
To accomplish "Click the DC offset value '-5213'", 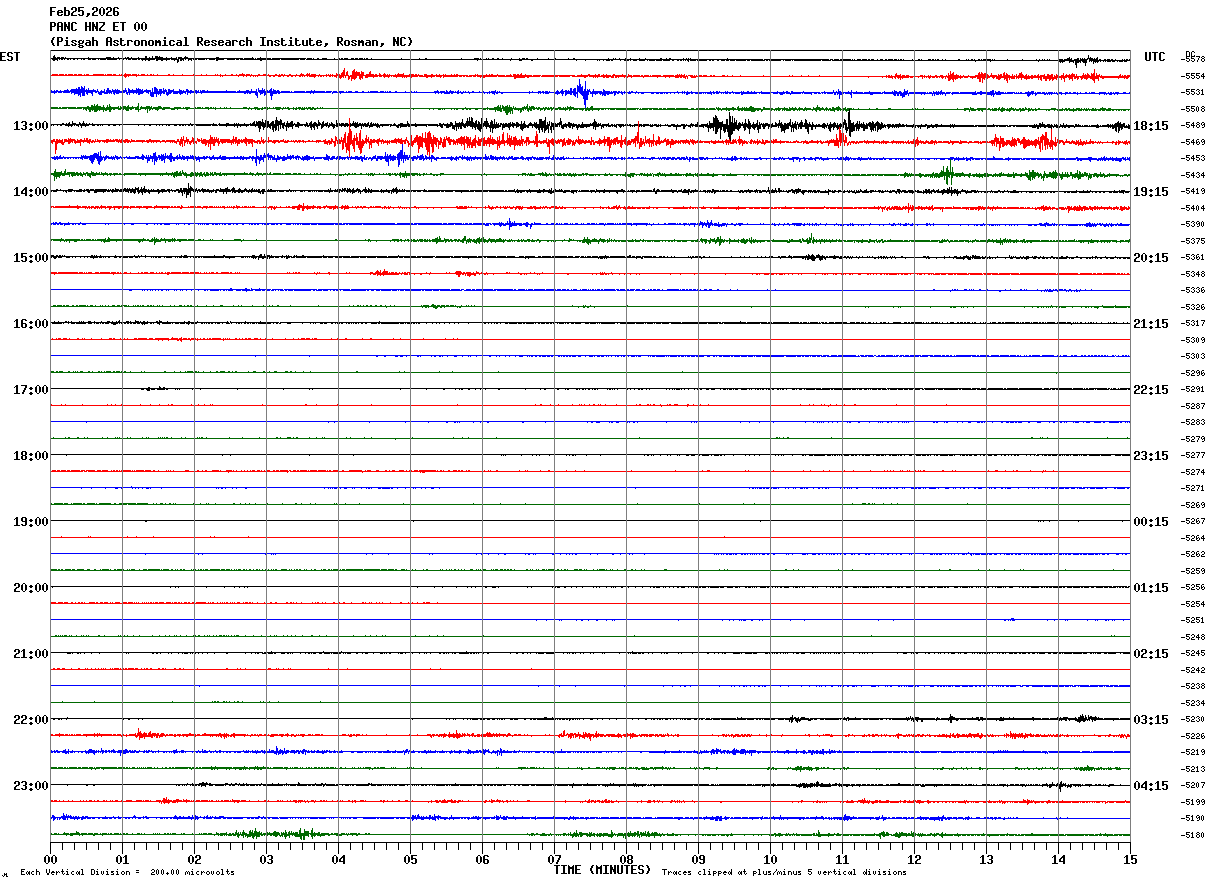I will click(x=1193, y=769).
